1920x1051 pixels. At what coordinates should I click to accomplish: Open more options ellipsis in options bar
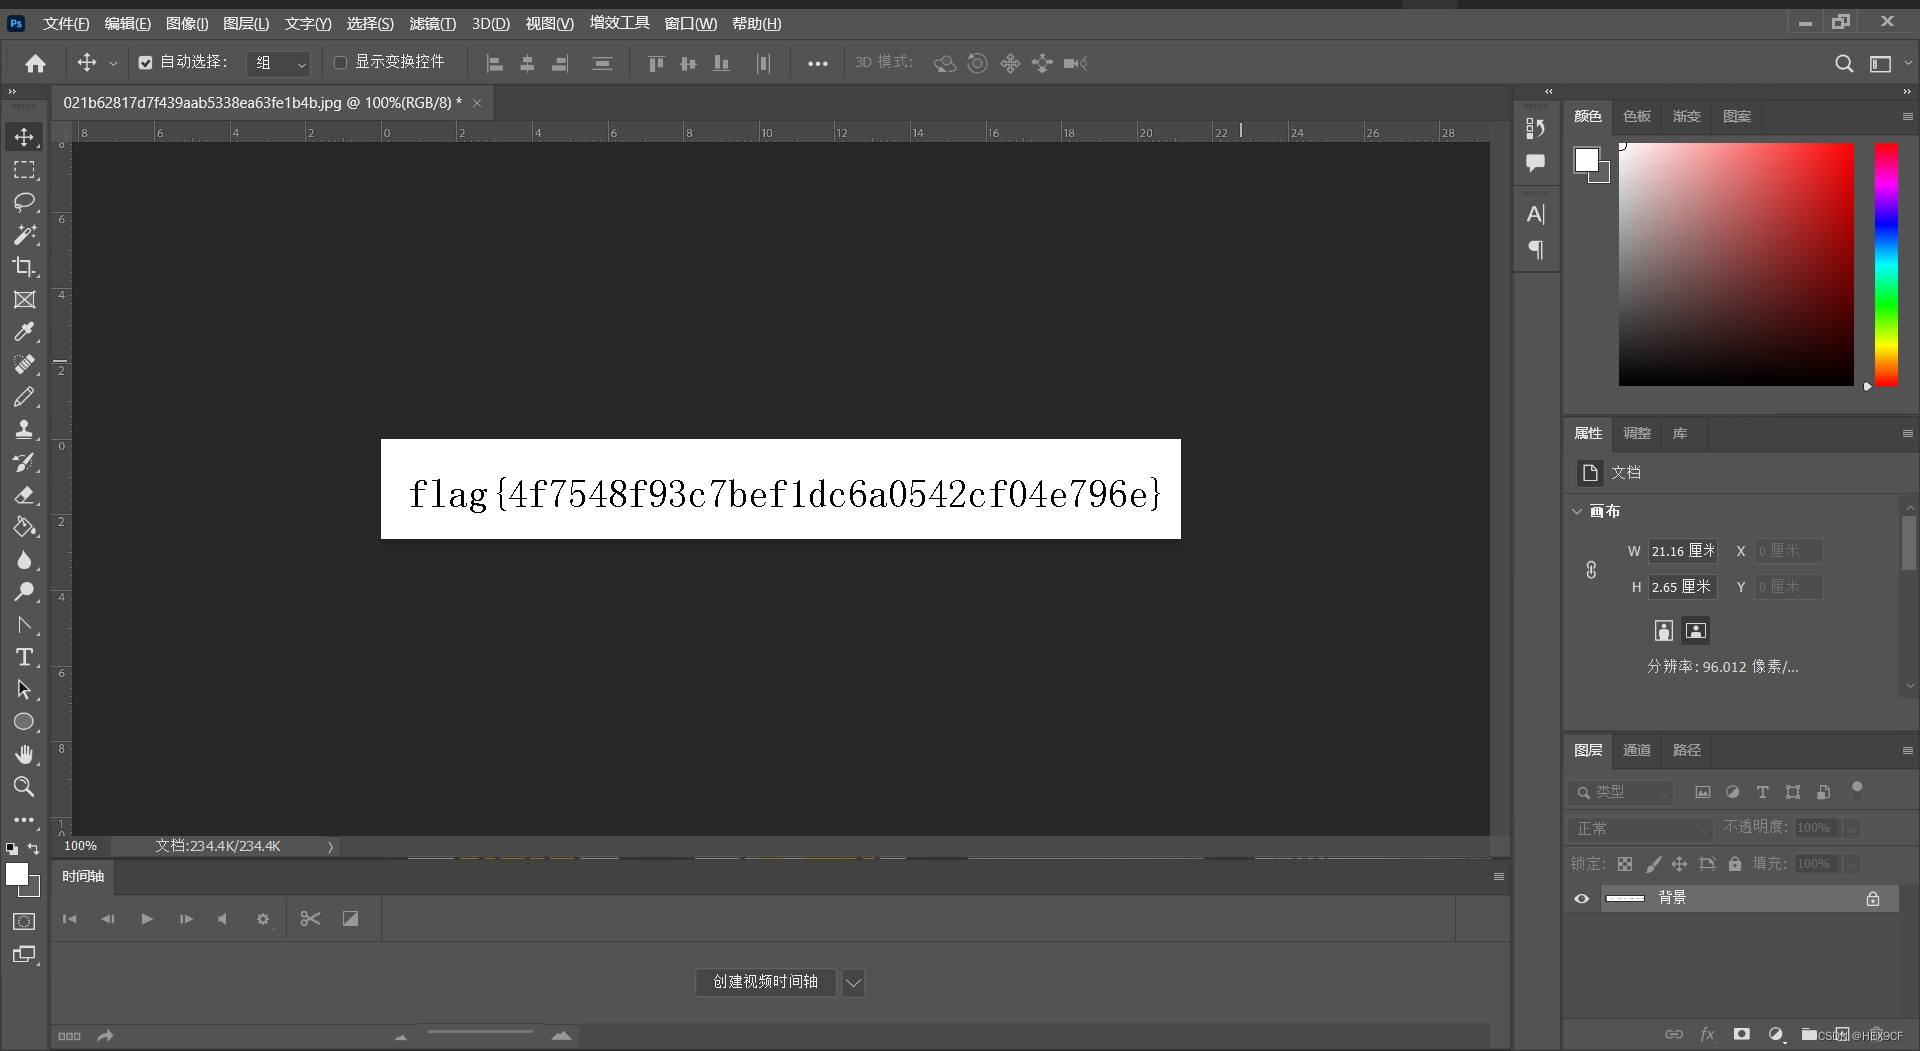coord(818,63)
